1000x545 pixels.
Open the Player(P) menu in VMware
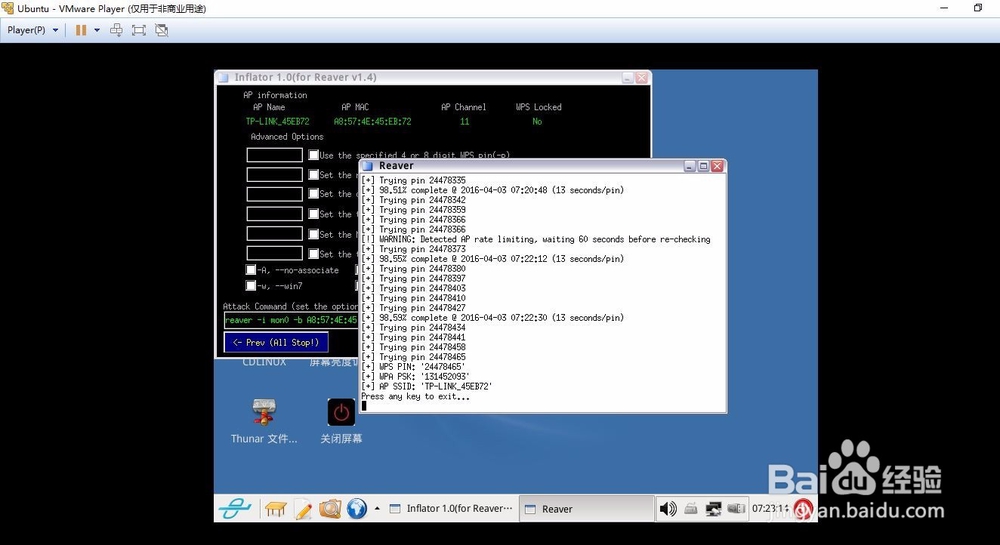click(33, 30)
